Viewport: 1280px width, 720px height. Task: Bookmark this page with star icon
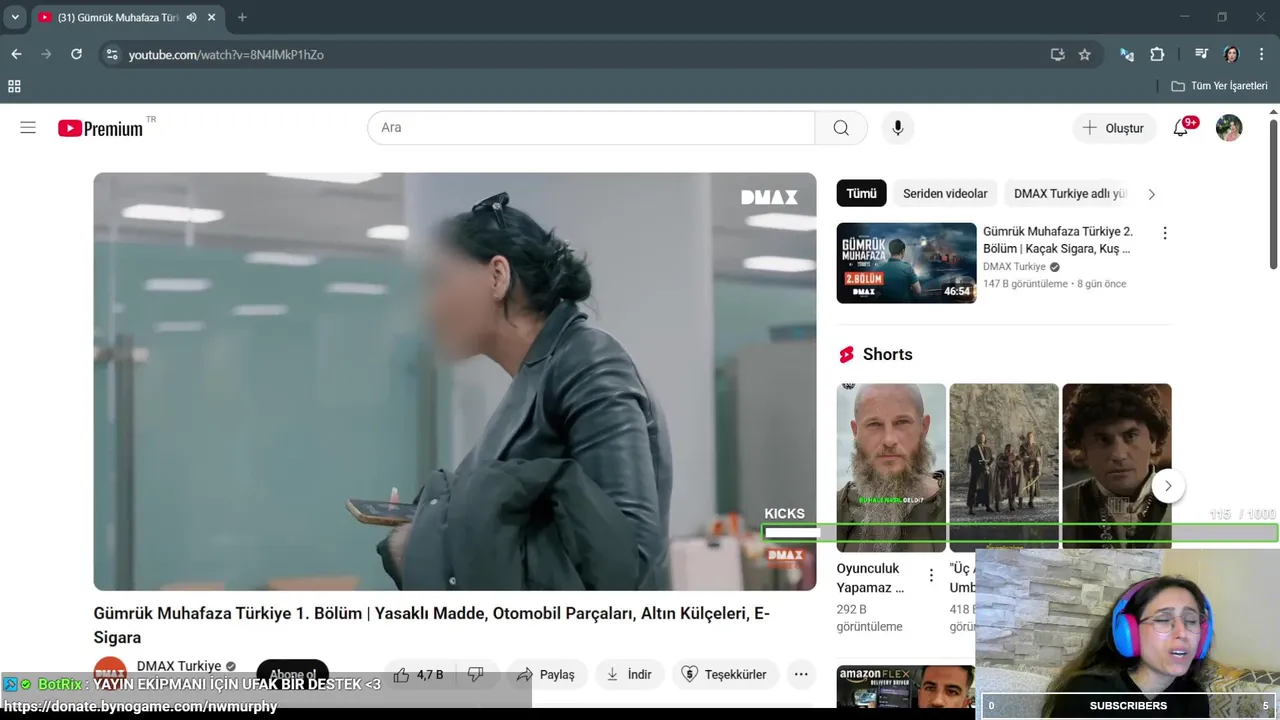click(1085, 55)
